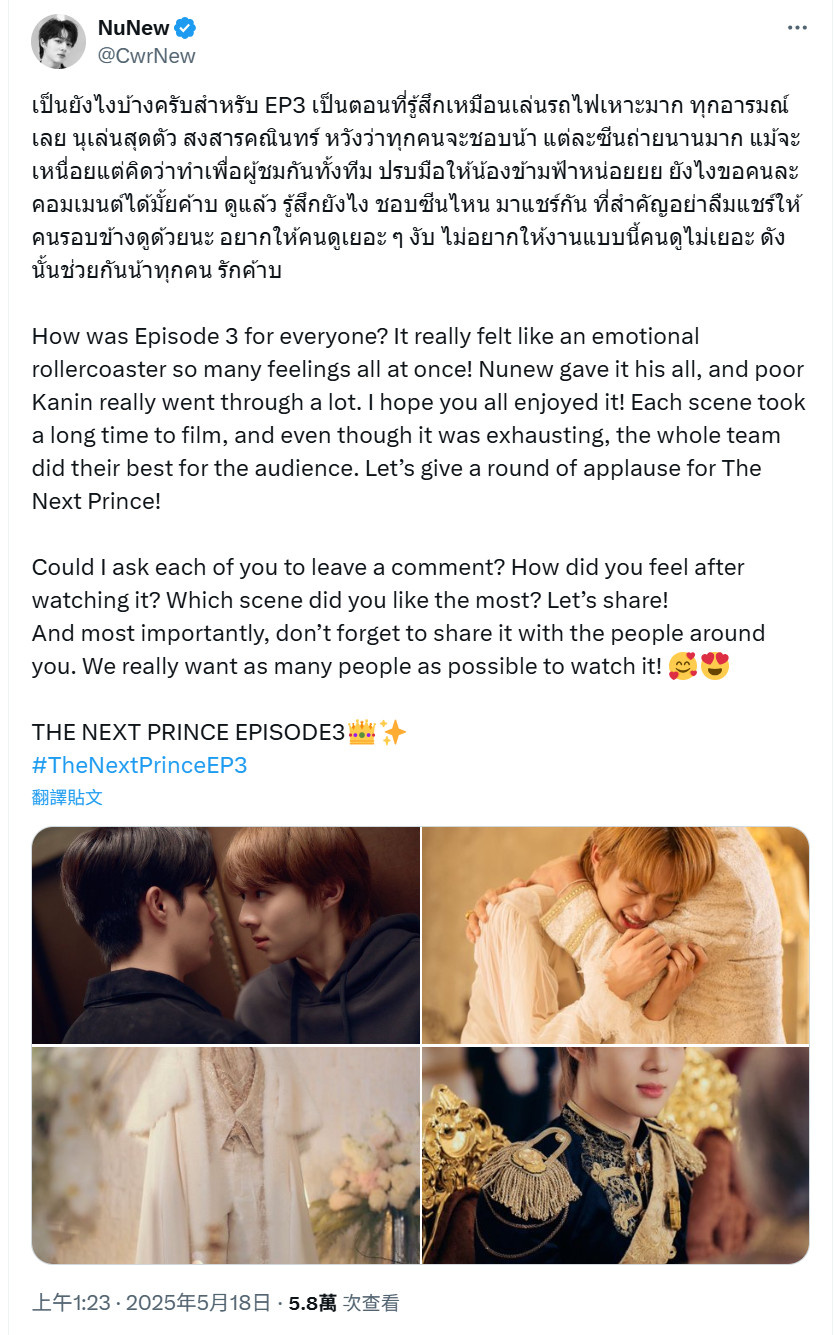This screenshot has width=834, height=1335.
Task: Click the smiling face with hearts emoji
Action: 683,666
